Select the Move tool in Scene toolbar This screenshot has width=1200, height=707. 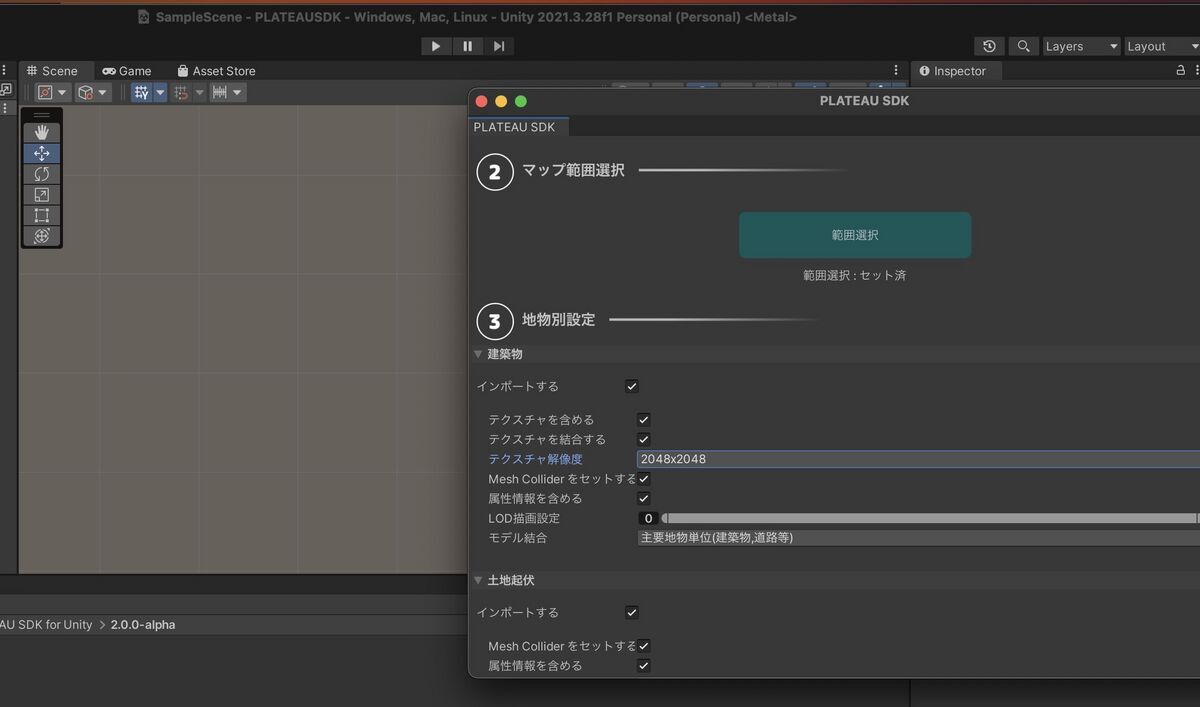[x=42, y=153]
